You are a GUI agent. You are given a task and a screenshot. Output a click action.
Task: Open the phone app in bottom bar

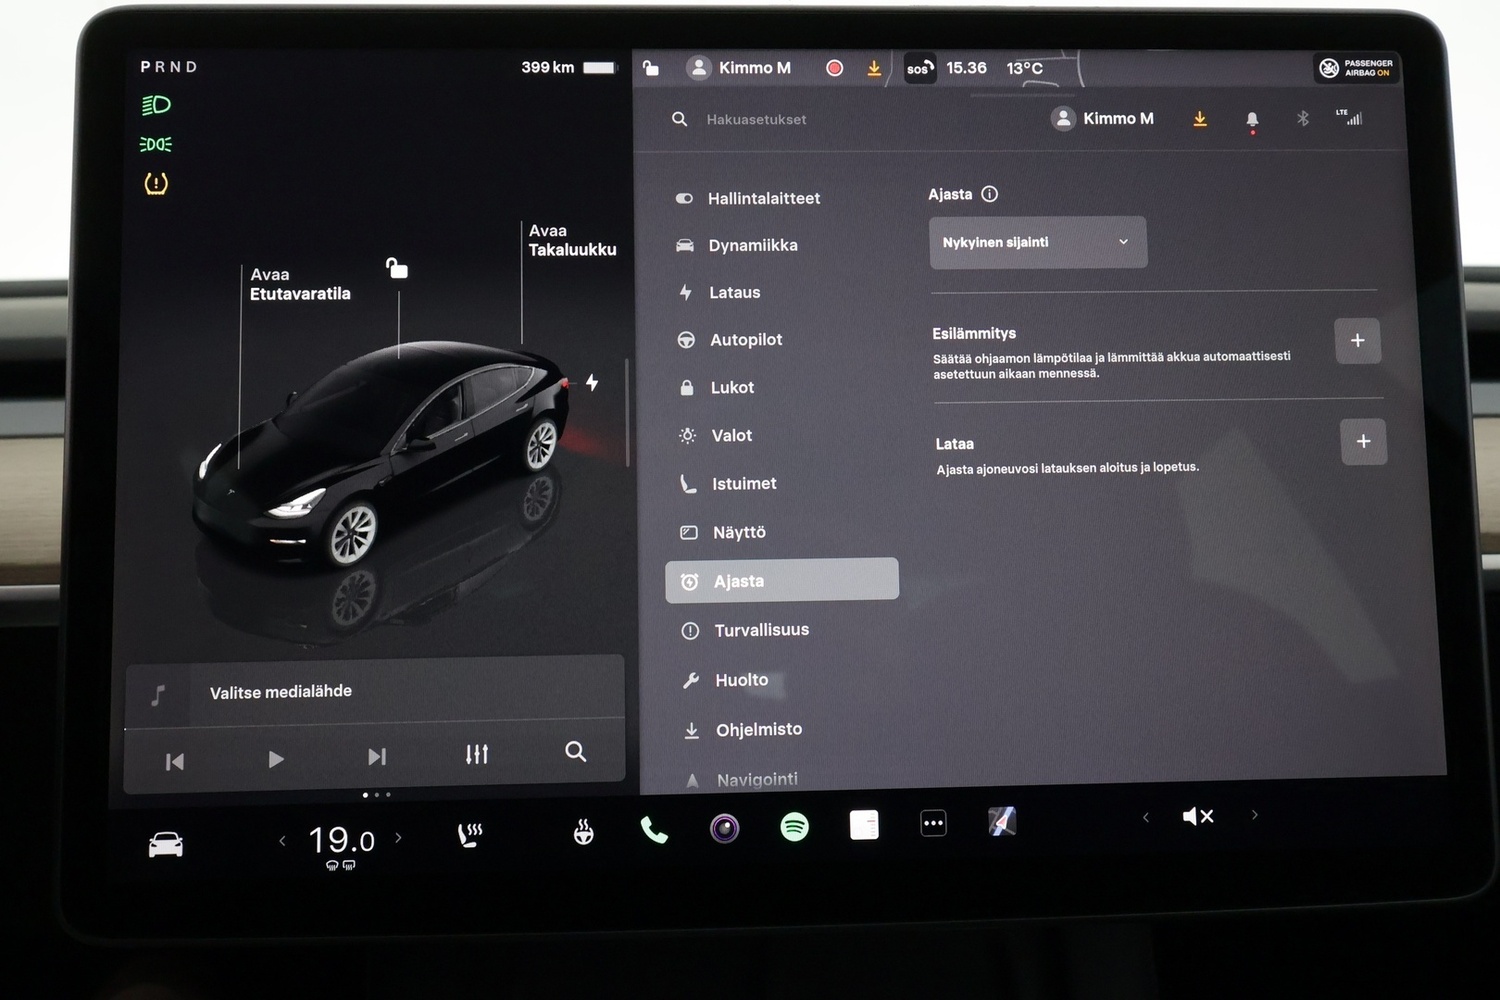click(654, 830)
